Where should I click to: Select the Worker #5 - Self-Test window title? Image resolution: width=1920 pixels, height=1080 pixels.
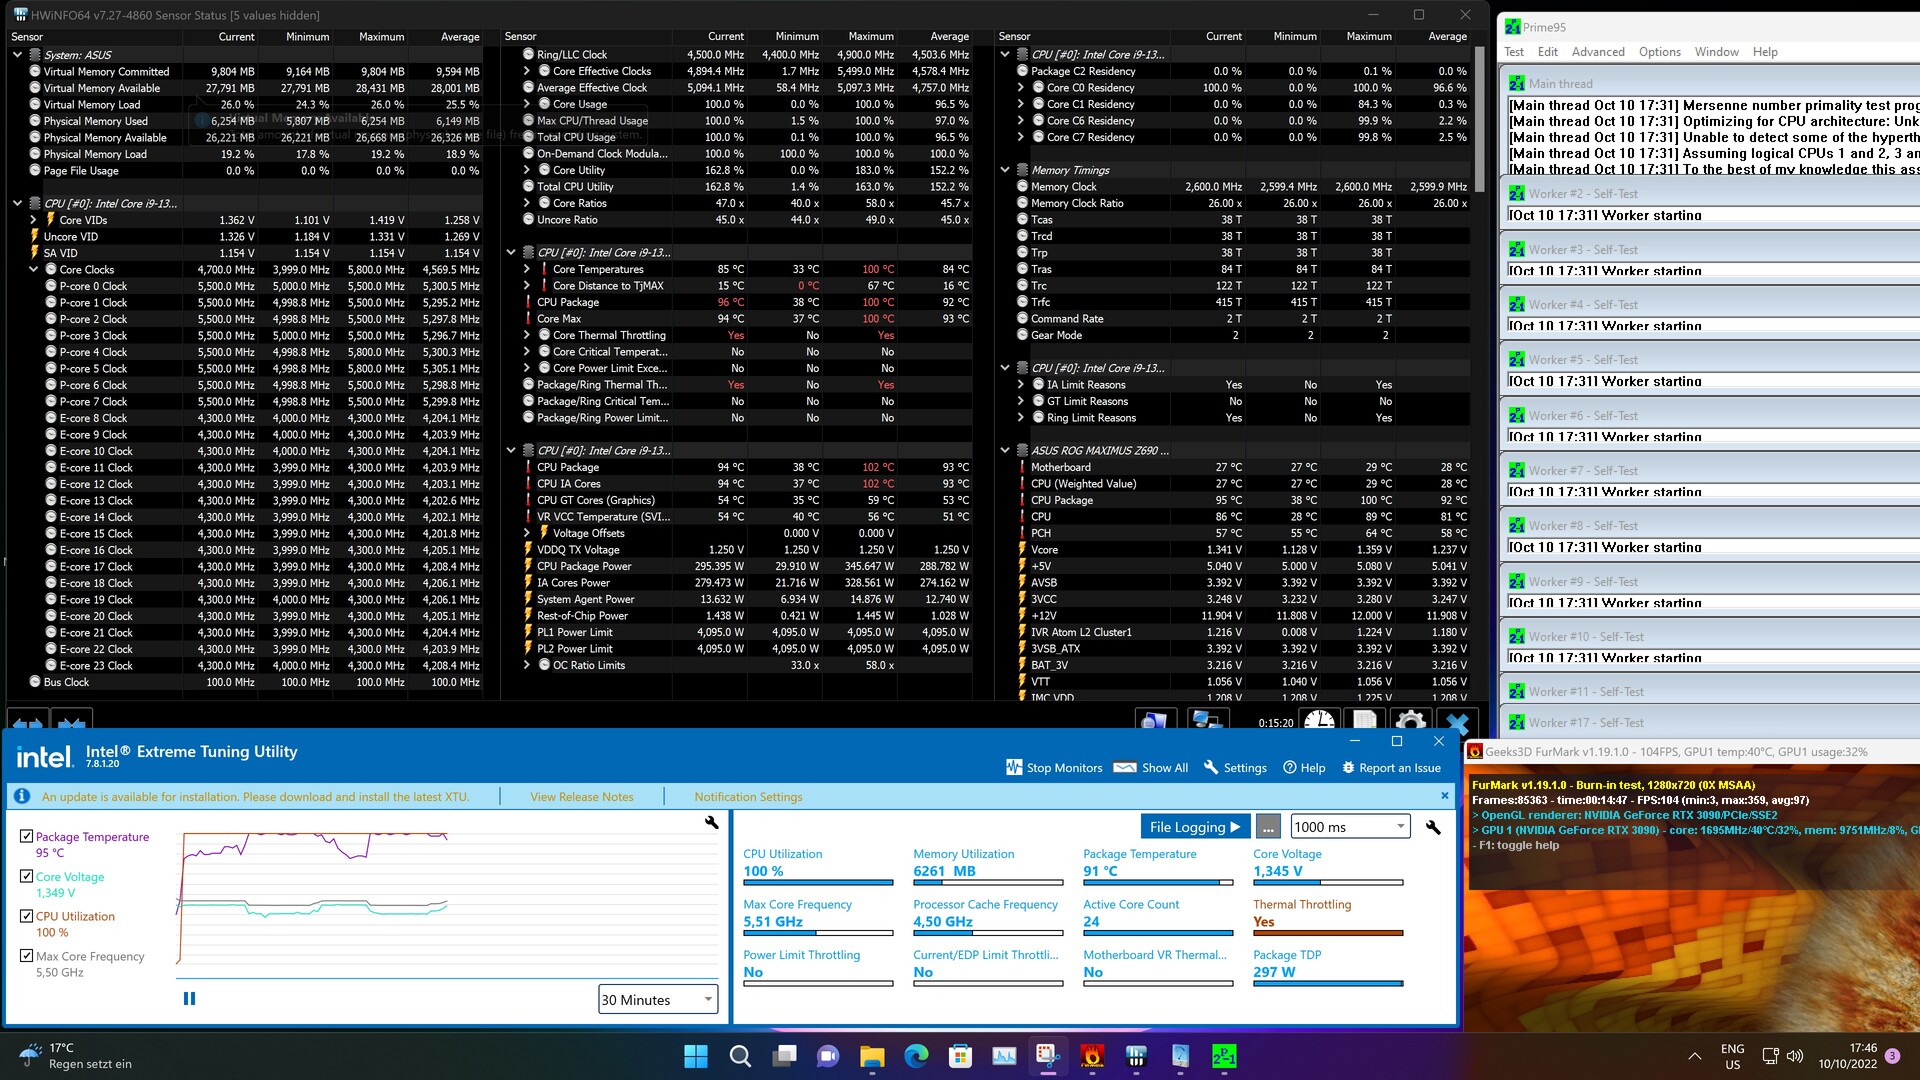(x=1583, y=360)
